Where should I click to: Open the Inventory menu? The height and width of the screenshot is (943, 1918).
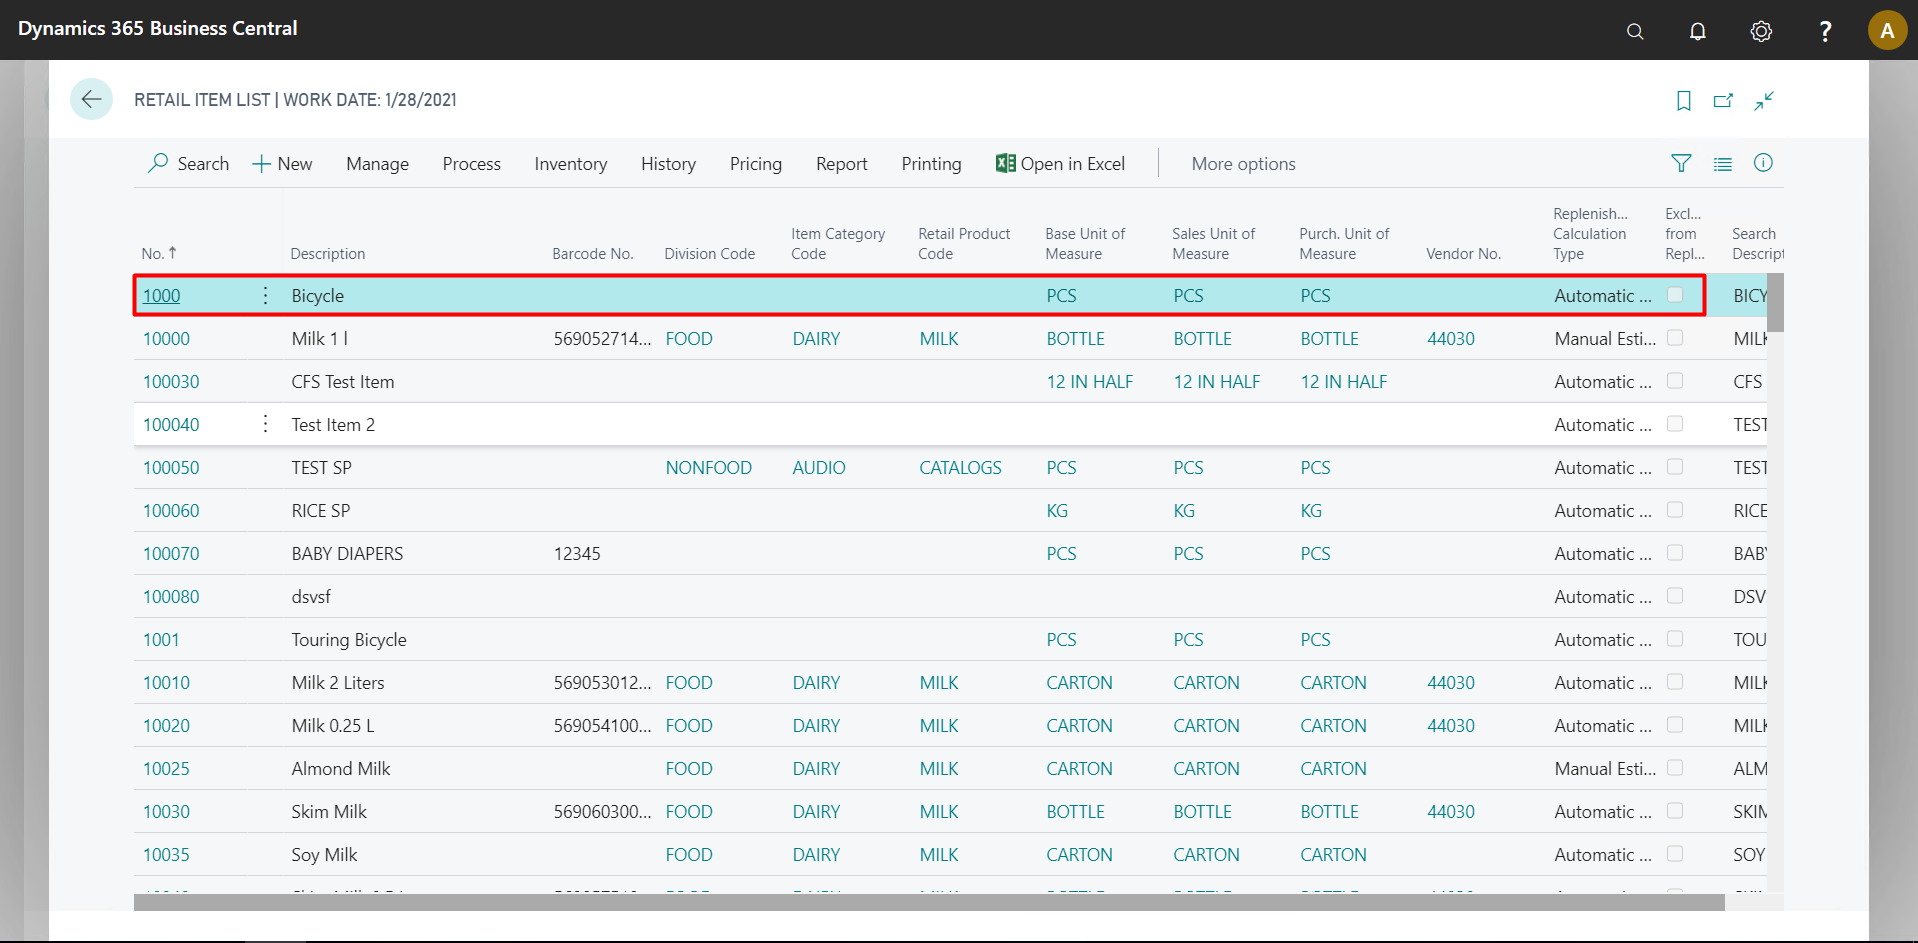570,163
